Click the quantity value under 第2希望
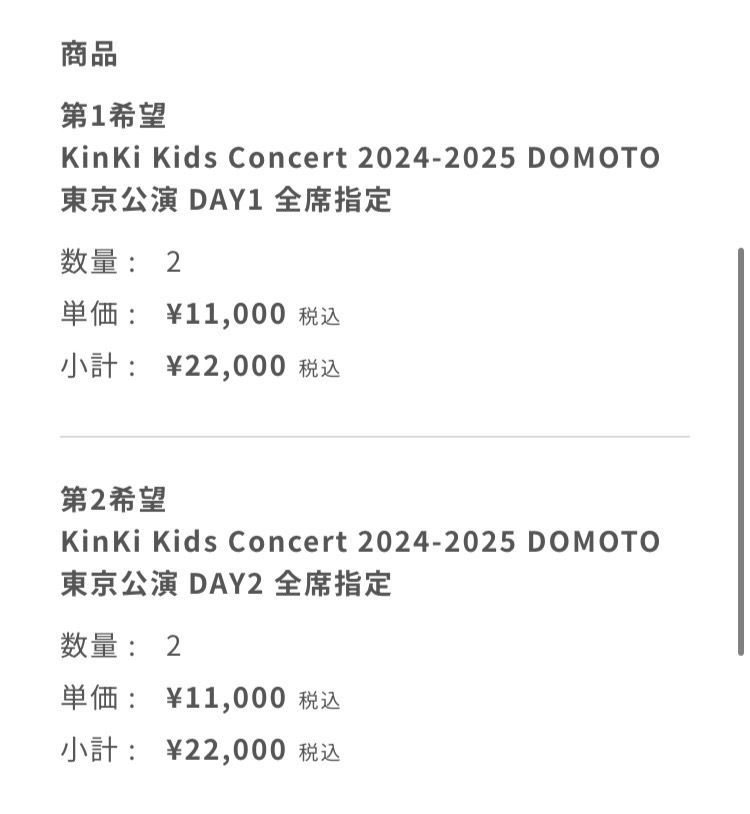The image size is (750, 814). (x=173, y=646)
